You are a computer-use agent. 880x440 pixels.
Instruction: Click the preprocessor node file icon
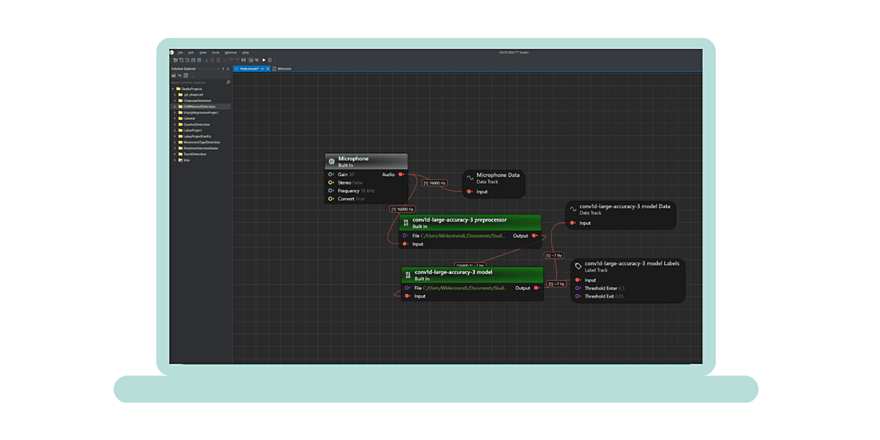click(407, 222)
